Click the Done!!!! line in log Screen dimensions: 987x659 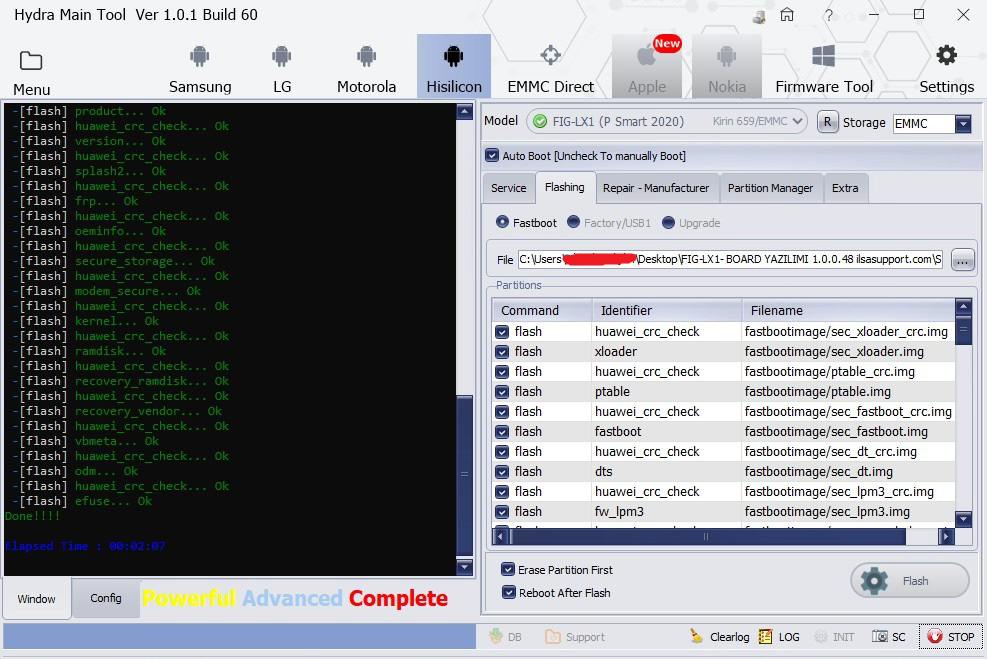click(x=33, y=516)
